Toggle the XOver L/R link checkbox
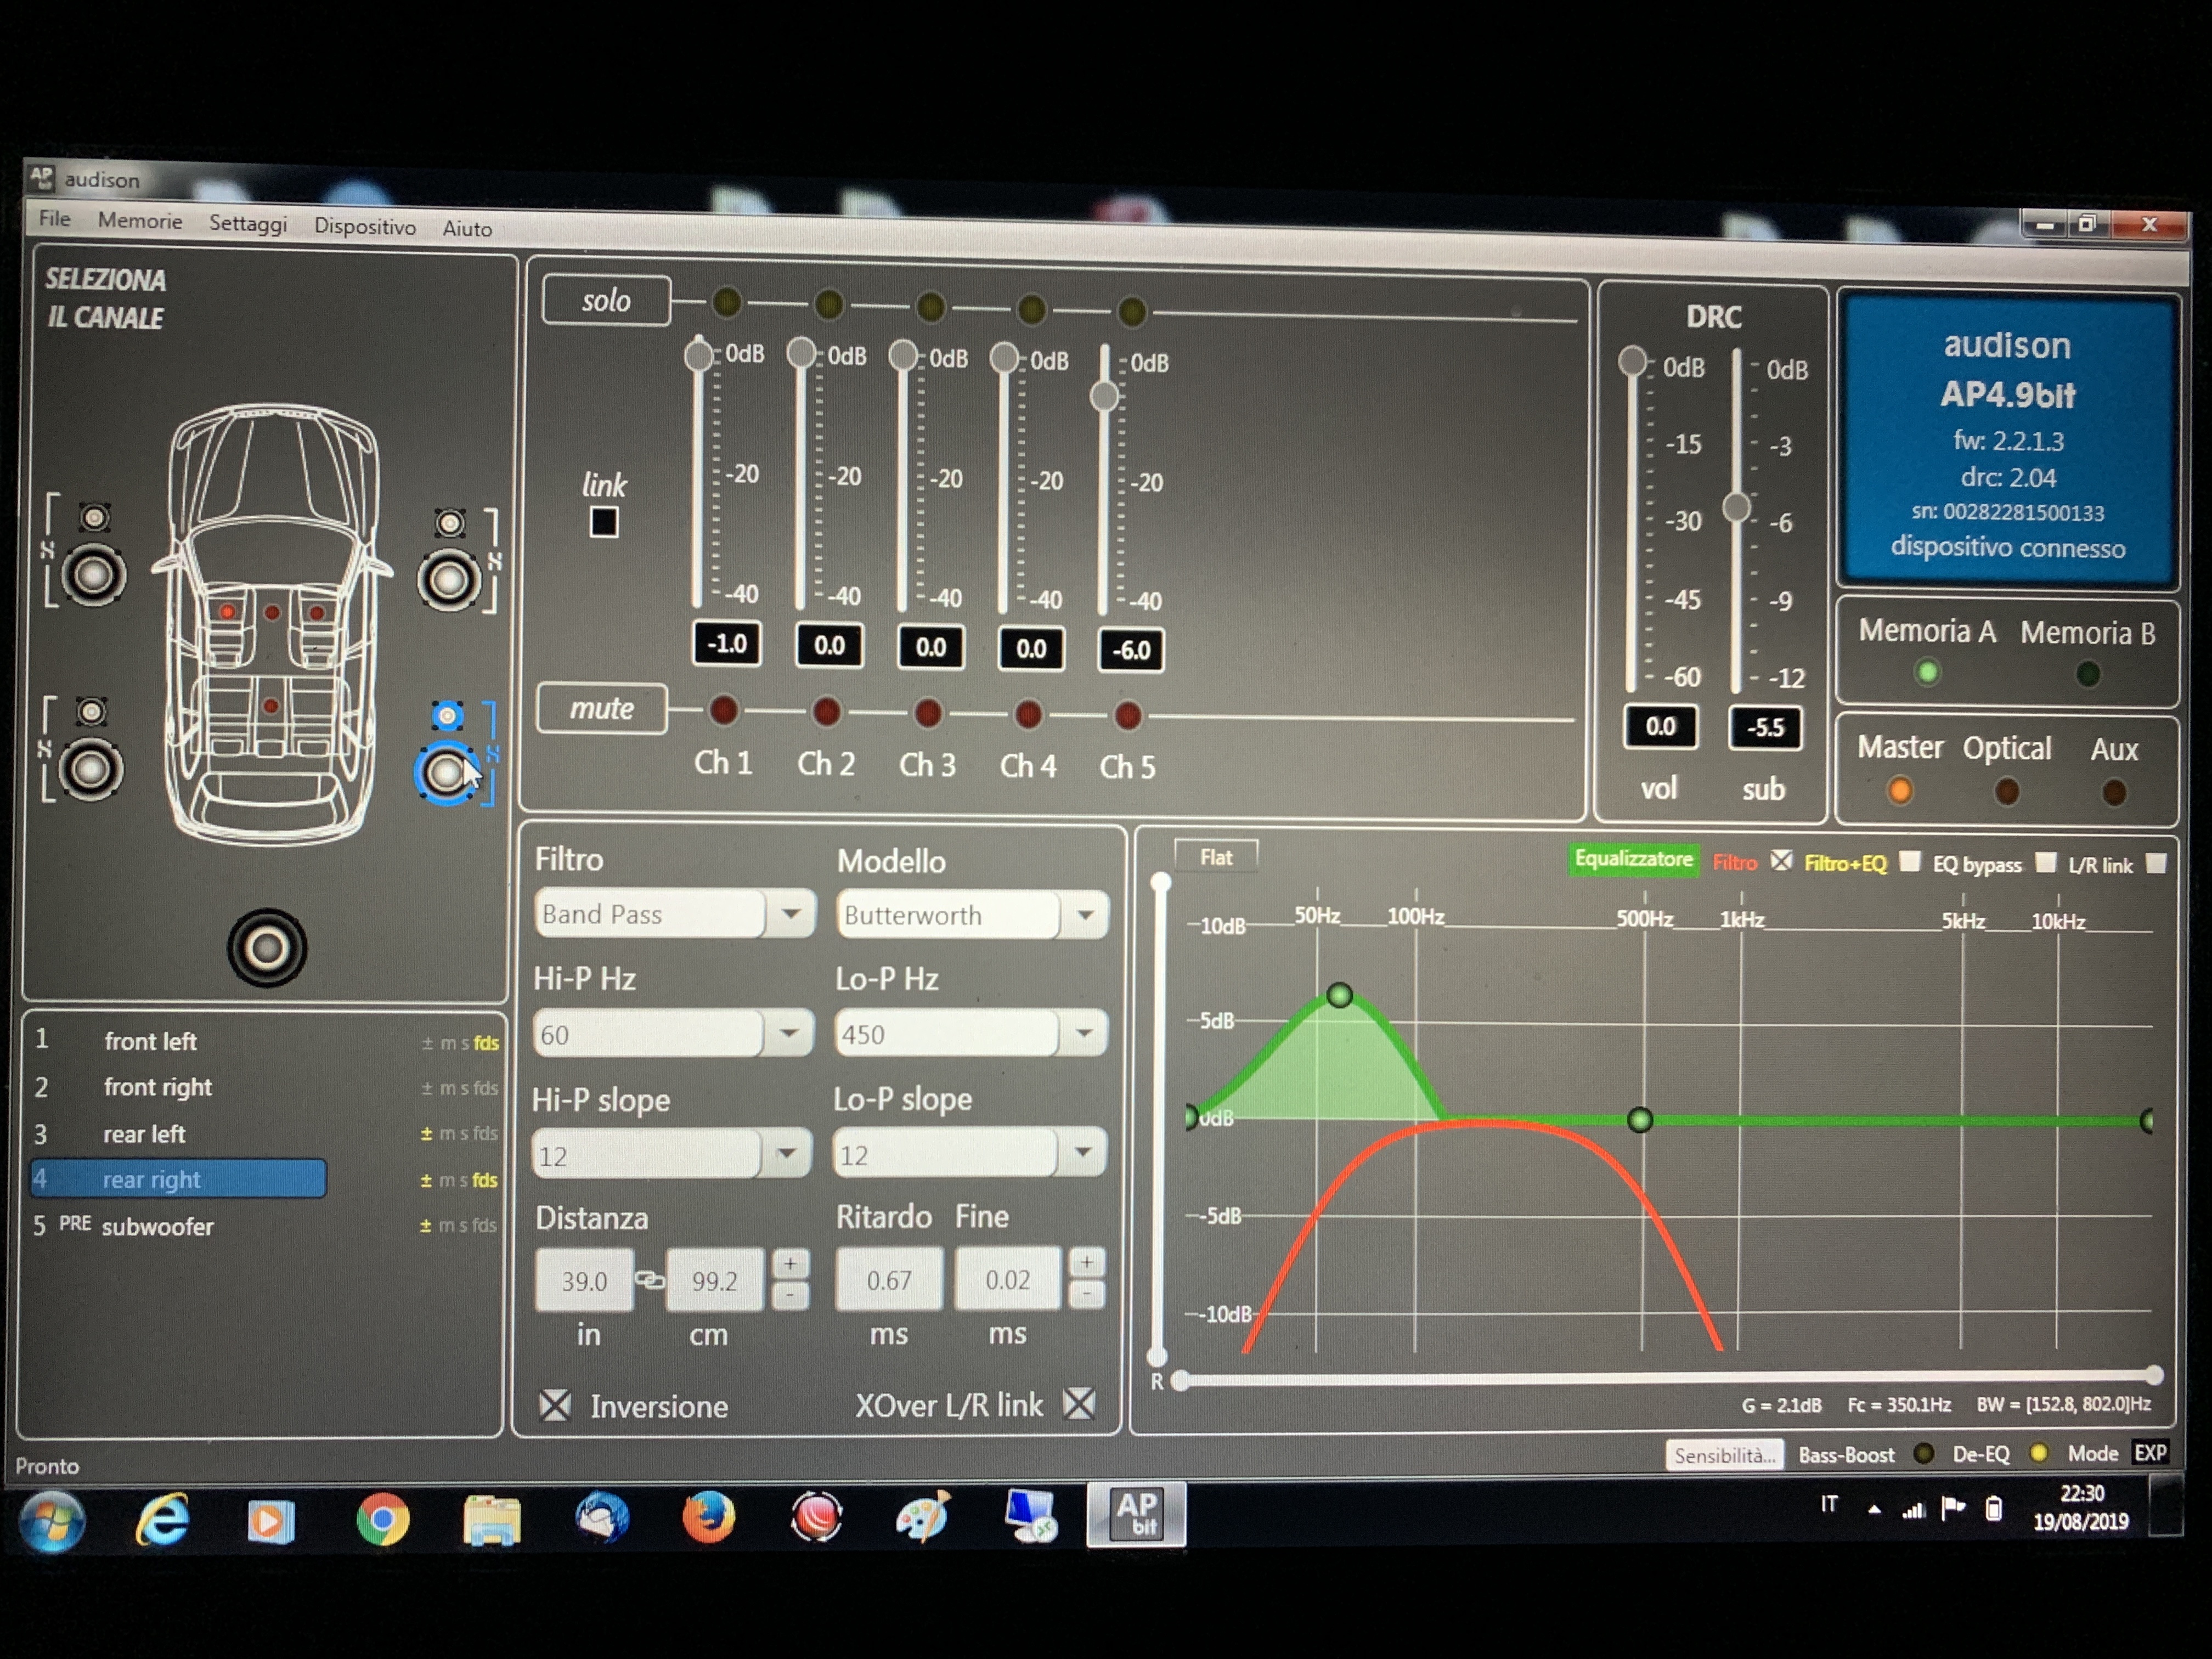The image size is (2212, 1659). click(x=1079, y=1403)
